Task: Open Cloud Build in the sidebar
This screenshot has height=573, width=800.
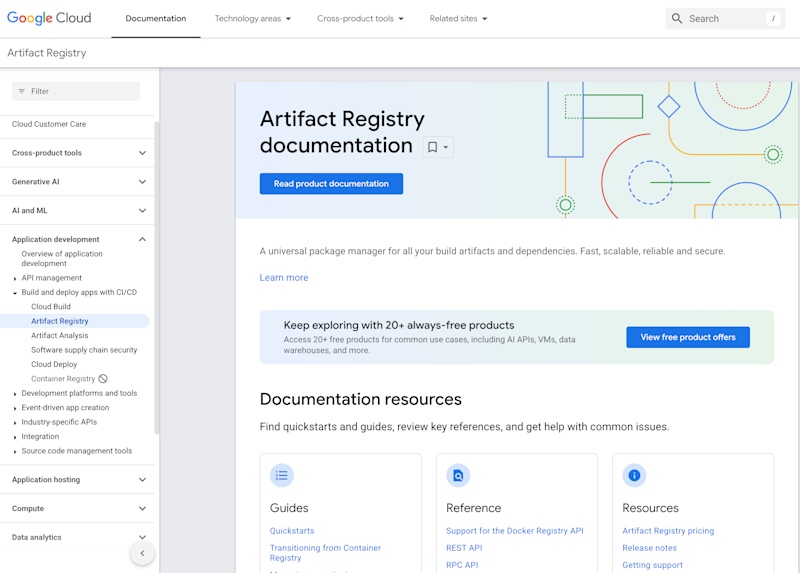Action: pos(51,307)
